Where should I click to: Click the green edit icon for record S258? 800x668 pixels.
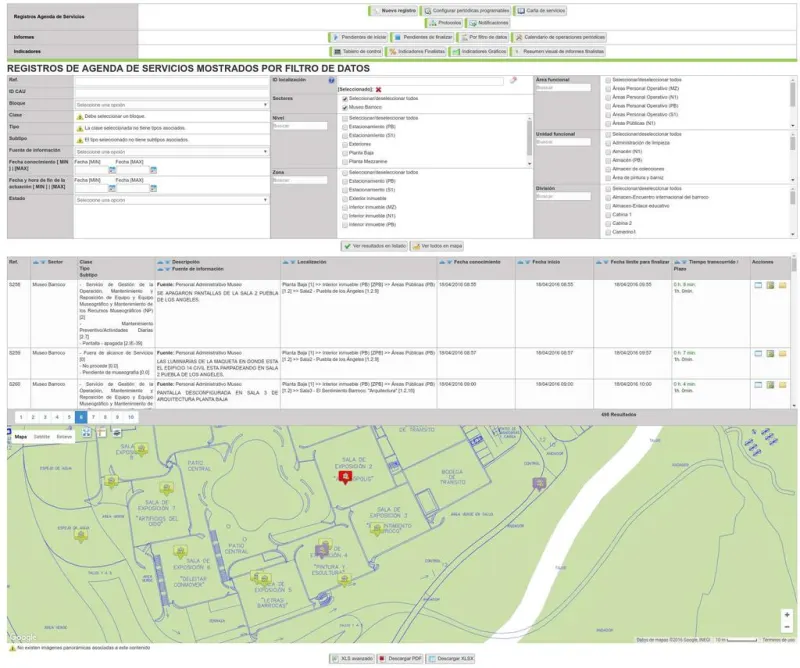[x=770, y=285]
